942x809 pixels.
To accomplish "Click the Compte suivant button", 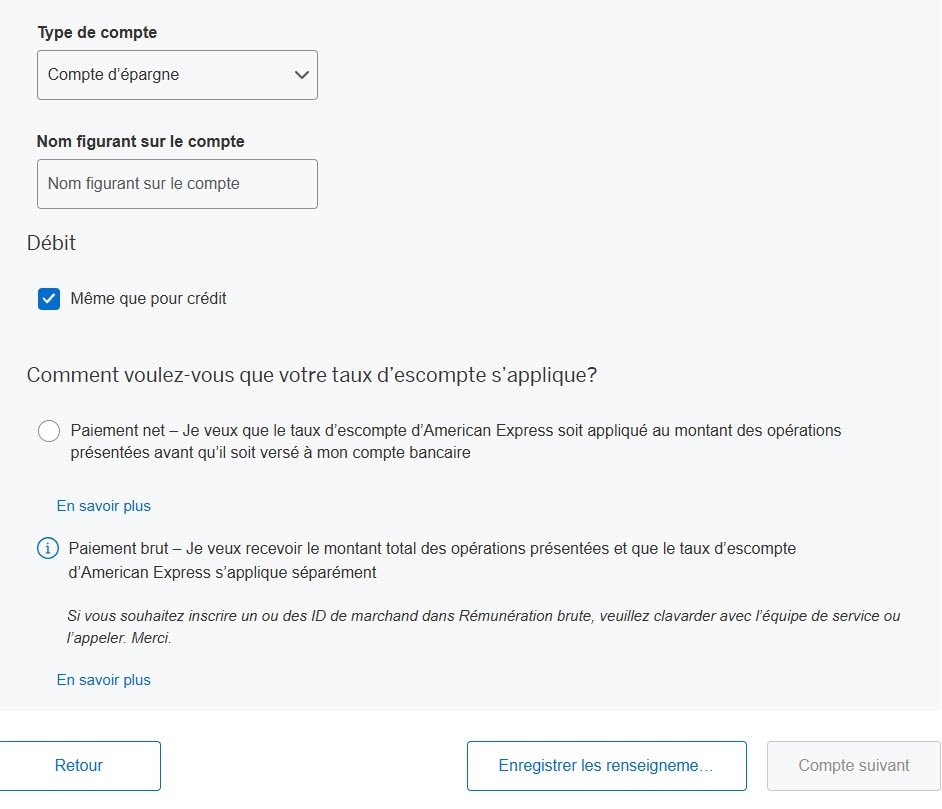I will click(853, 766).
